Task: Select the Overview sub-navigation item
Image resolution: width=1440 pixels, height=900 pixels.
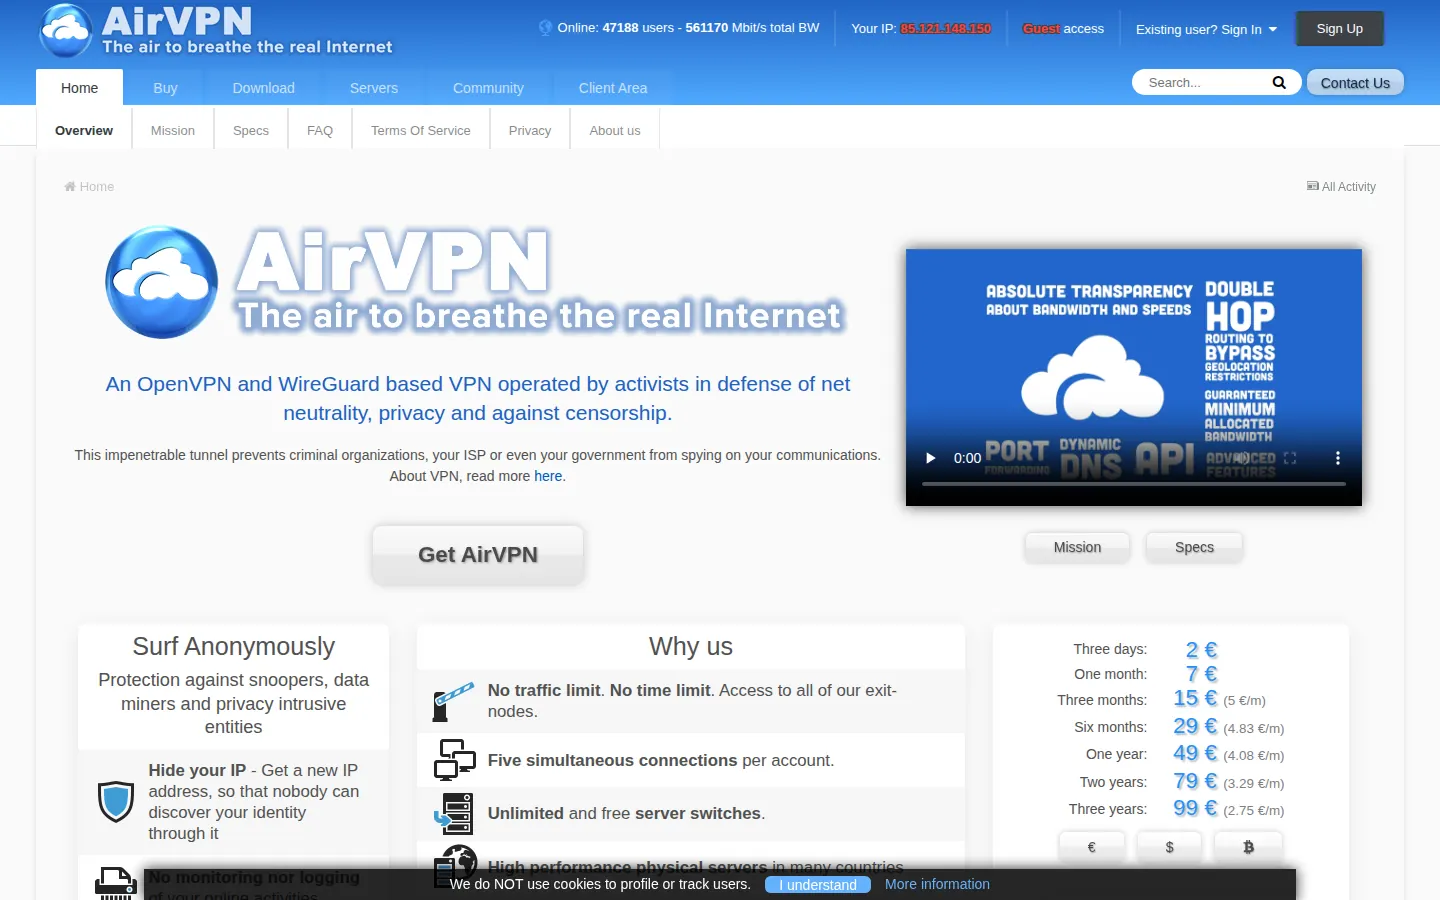Action: 84,130
